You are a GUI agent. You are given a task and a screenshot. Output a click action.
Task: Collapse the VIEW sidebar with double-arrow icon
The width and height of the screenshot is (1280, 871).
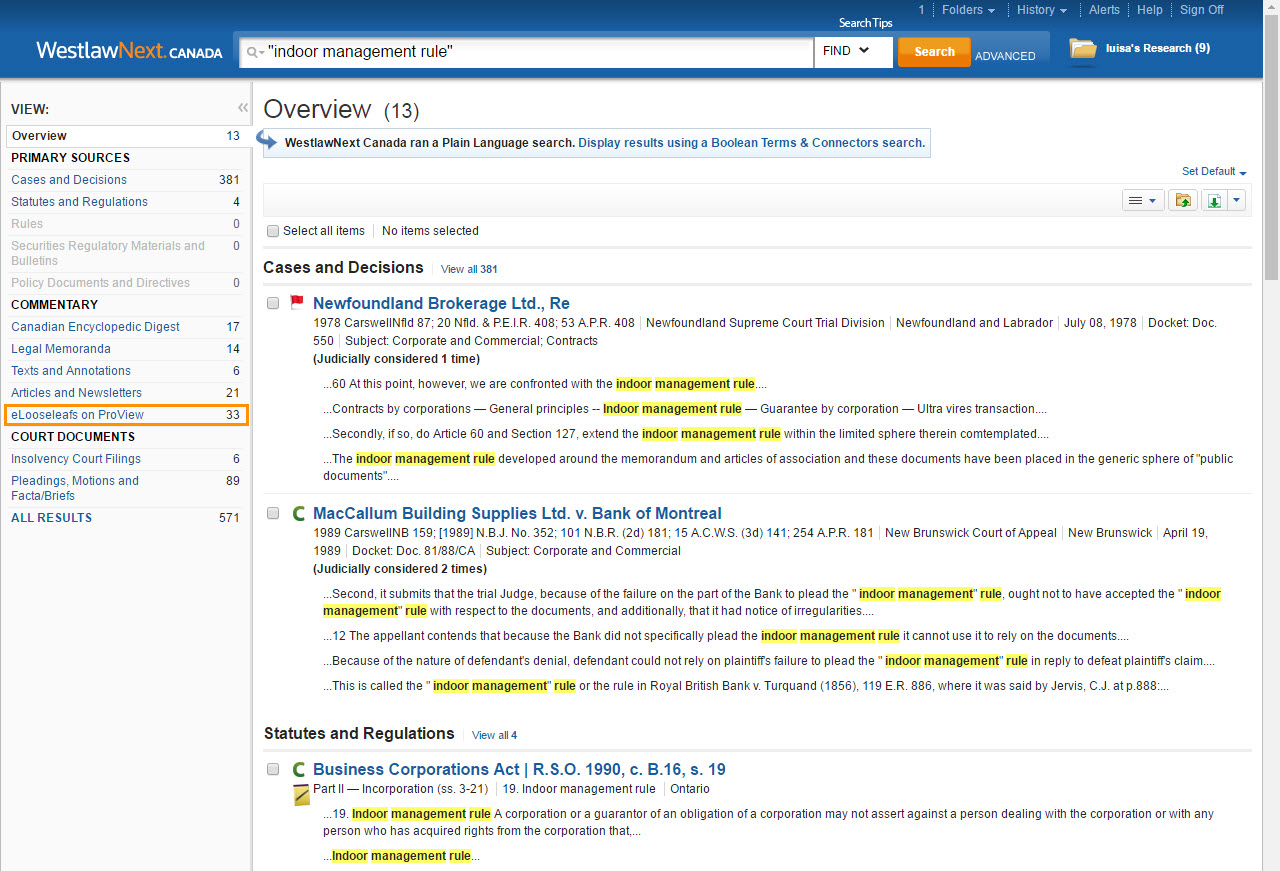tap(242, 108)
